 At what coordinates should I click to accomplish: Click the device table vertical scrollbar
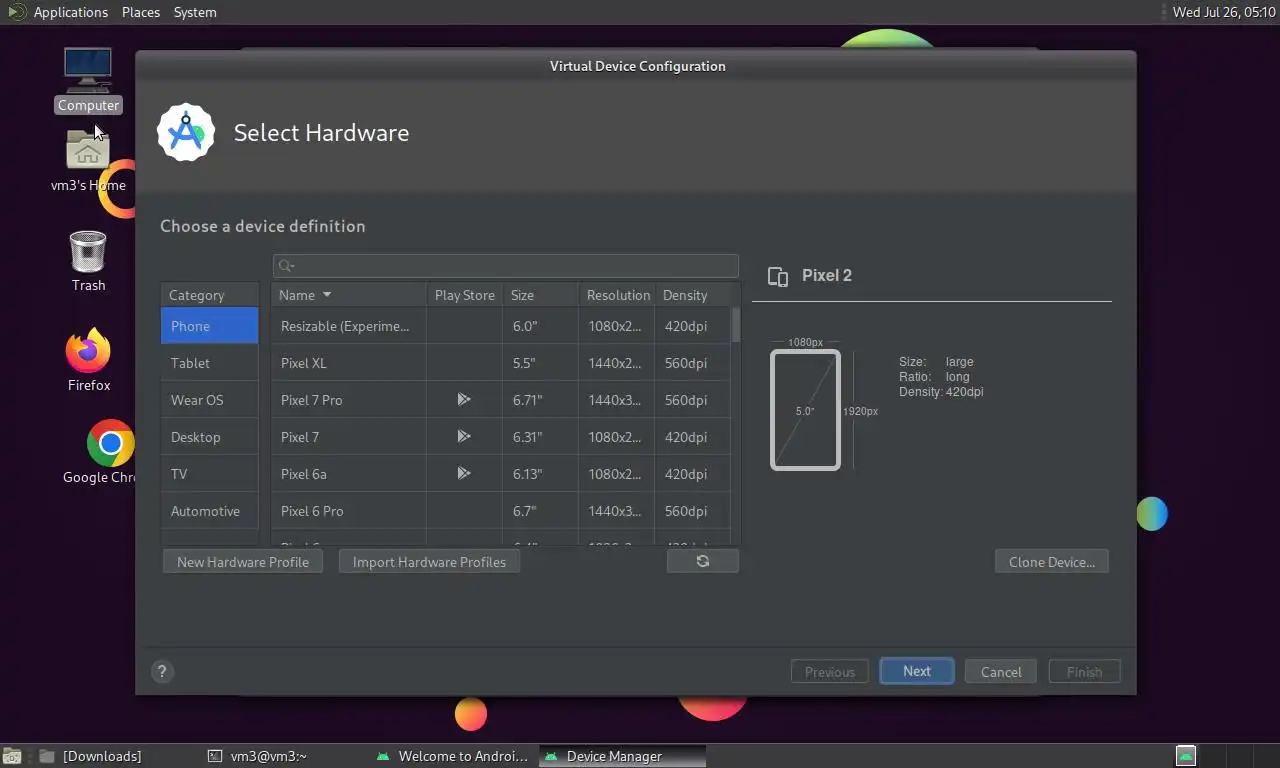(x=736, y=325)
